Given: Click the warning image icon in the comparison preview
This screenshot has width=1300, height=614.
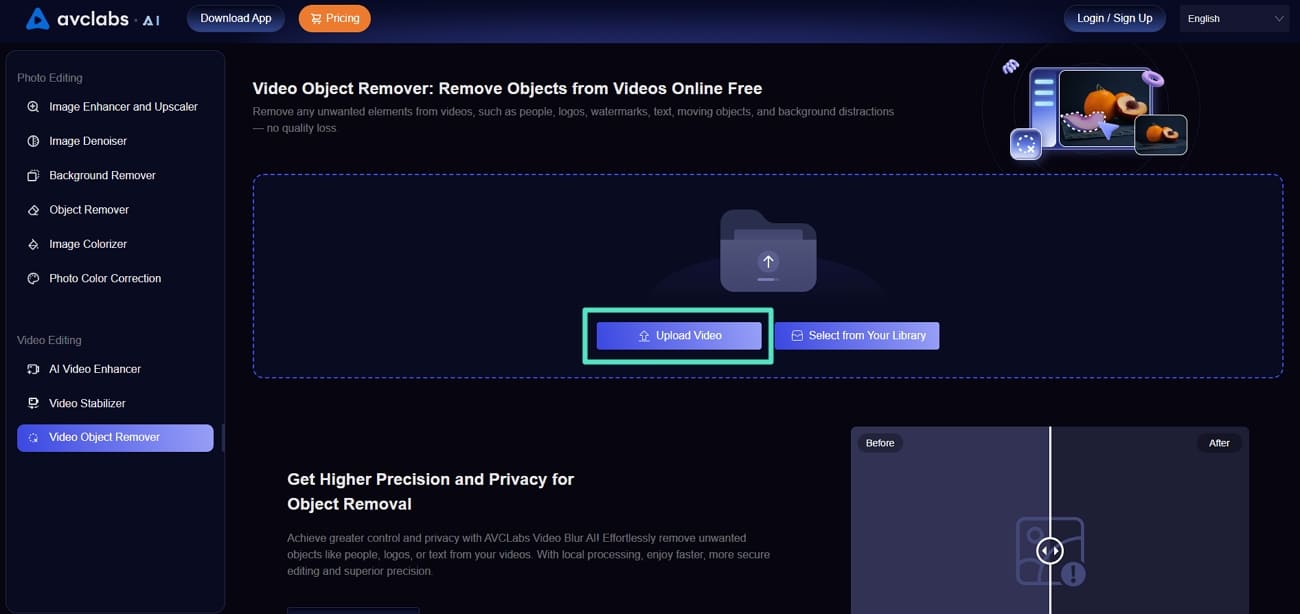Looking at the screenshot, I should pyautogui.click(x=1050, y=551).
